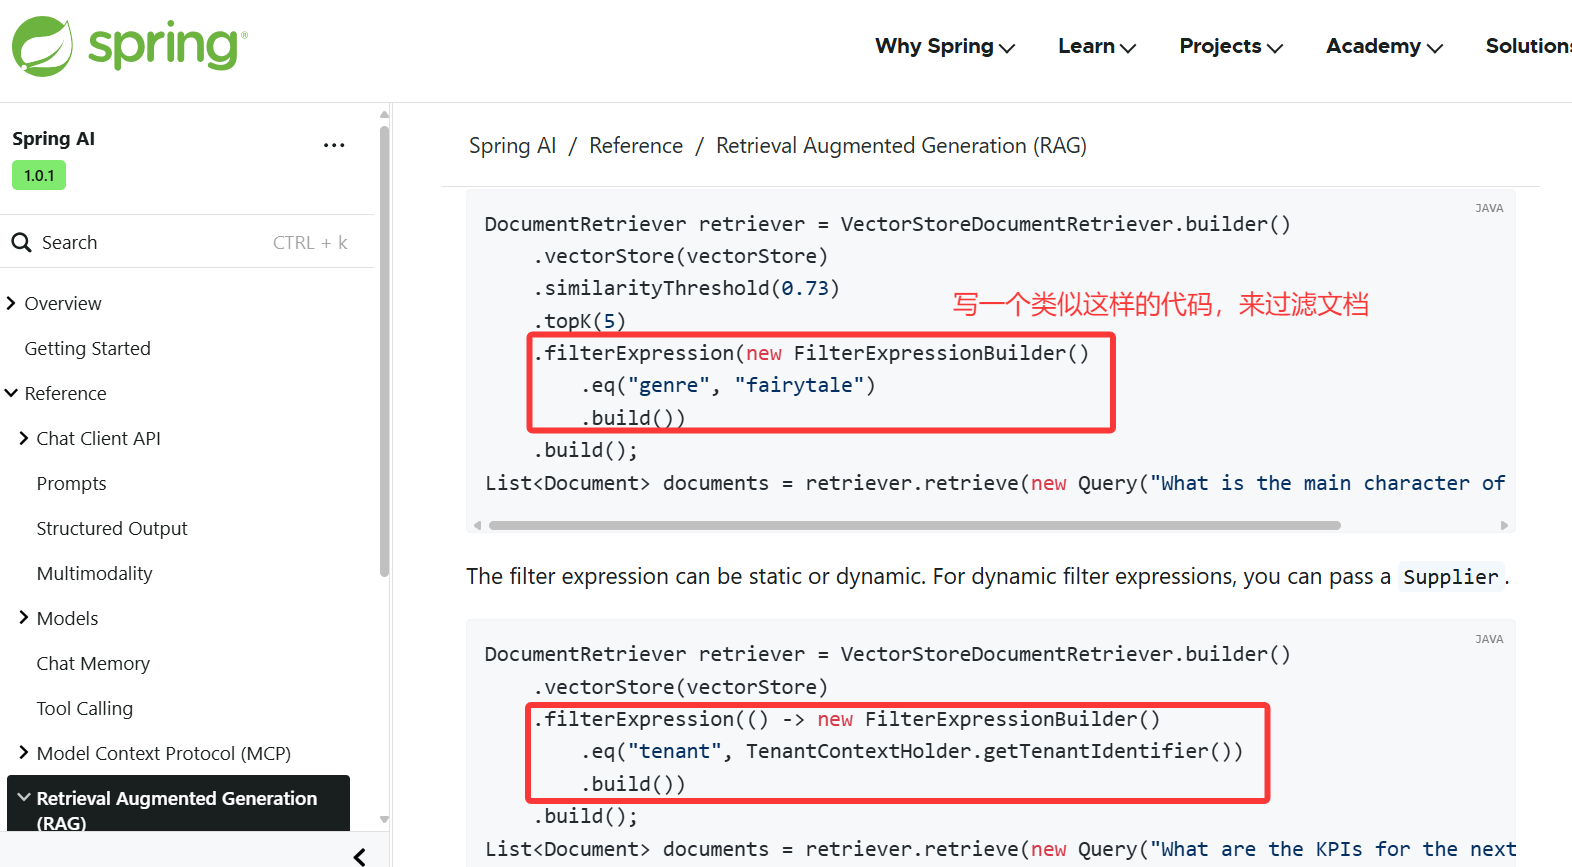The height and width of the screenshot is (867, 1572).
Task: Open the Prompts page
Action: [x=71, y=483]
